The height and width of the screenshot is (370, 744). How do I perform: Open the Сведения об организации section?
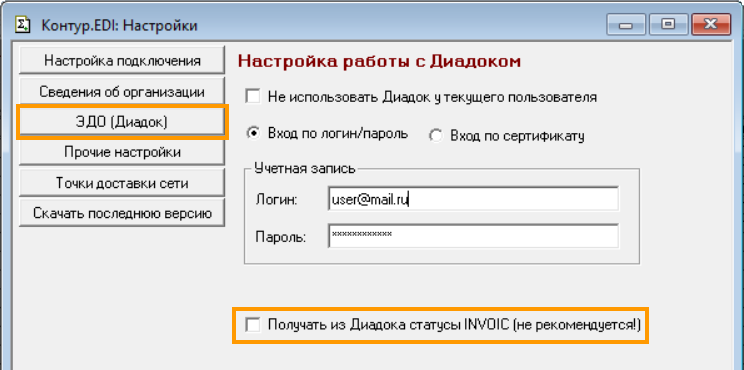(121, 92)
